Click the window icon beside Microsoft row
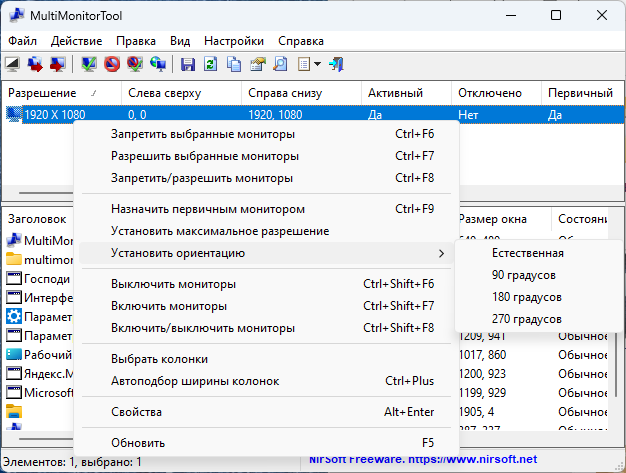Image resolution: width=626 pixels, height=473 pixels. [x=14, y=393]
